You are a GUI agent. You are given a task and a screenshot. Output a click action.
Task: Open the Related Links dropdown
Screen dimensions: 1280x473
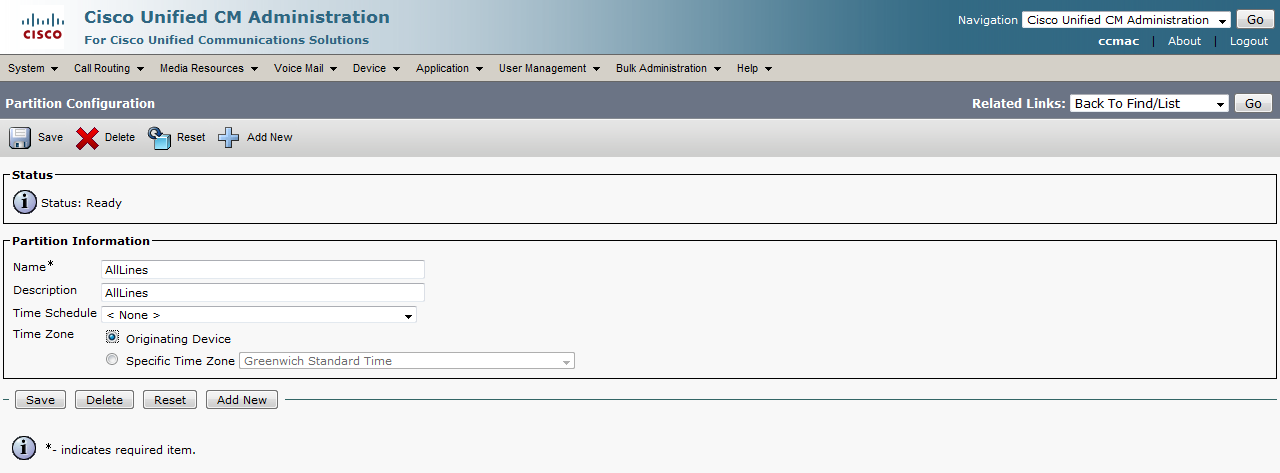[x=1149, y=104]
